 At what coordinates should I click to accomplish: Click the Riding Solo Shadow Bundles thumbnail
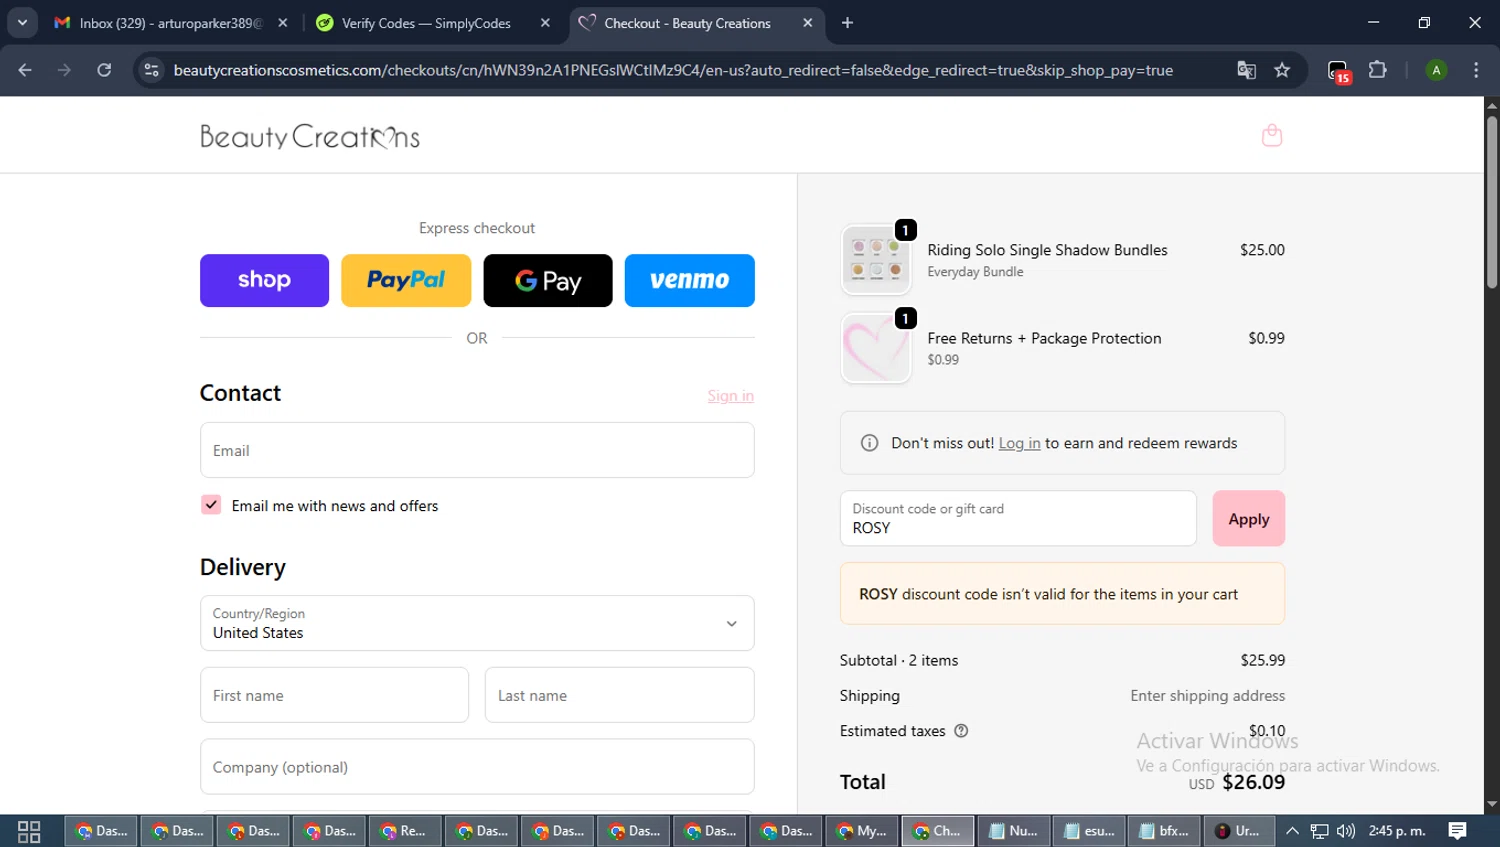pos(876,260)
